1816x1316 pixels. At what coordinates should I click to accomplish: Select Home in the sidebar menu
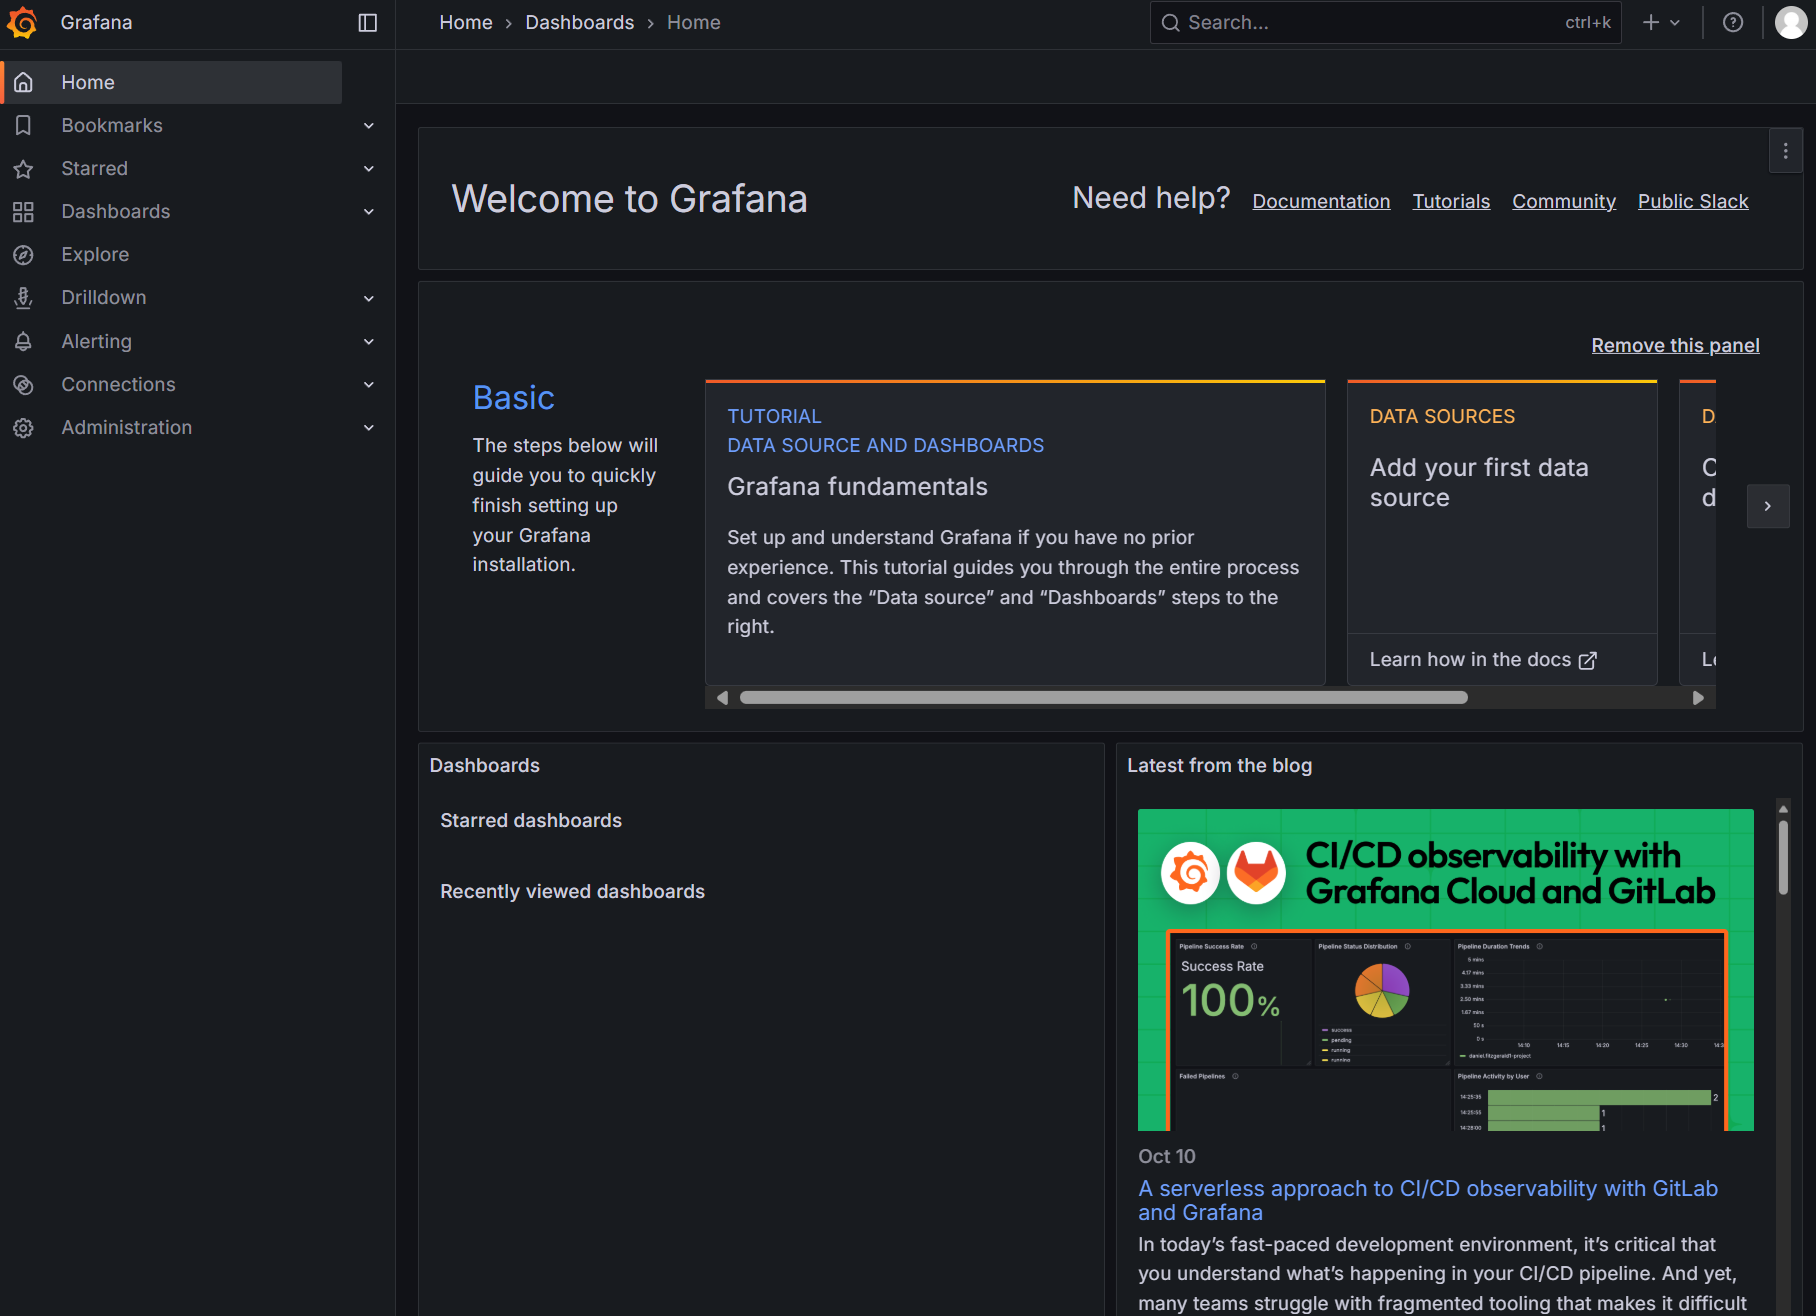tap(172, 82)
